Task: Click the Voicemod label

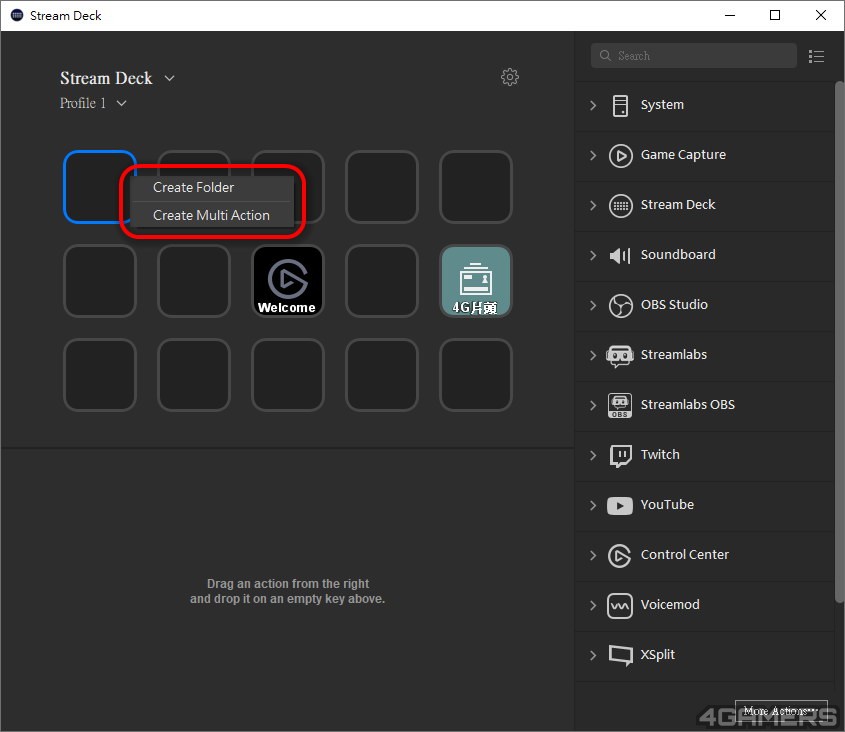Action: tap(670, 605)
